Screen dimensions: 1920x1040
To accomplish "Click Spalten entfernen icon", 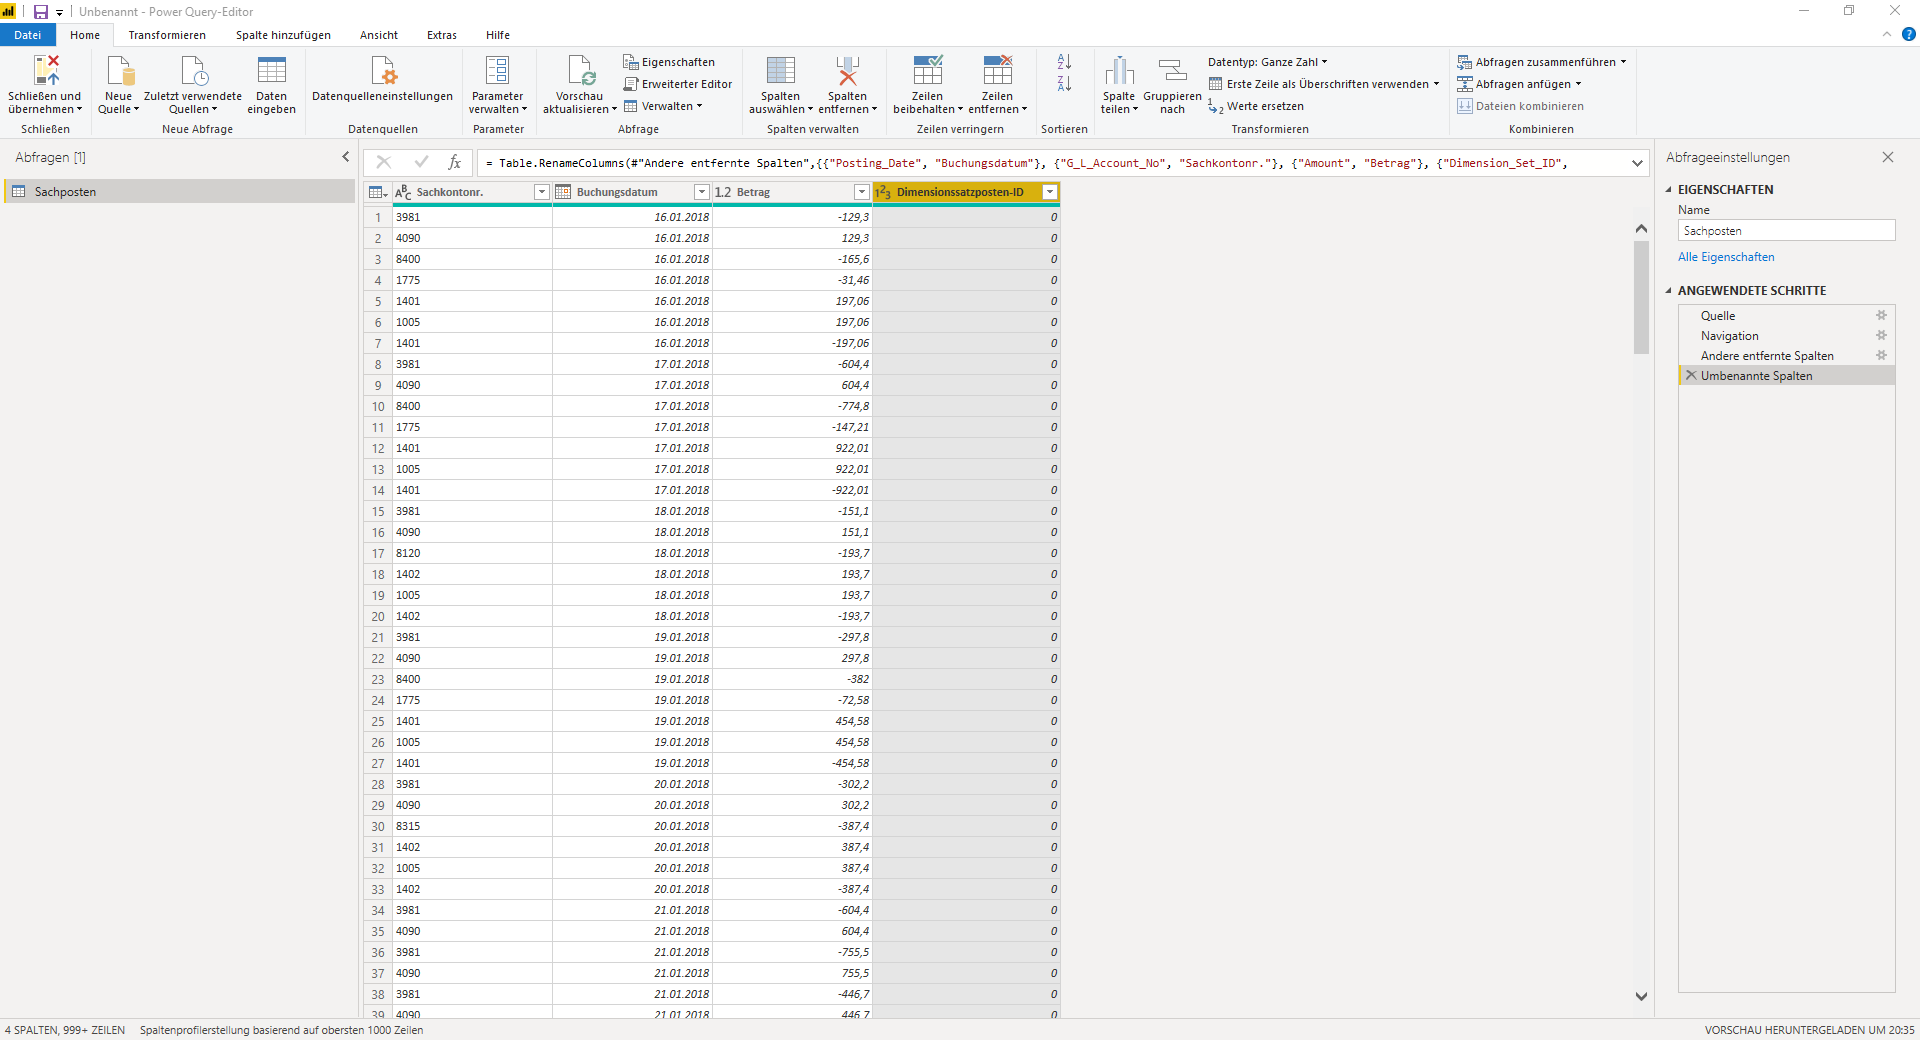I will 847,70.
